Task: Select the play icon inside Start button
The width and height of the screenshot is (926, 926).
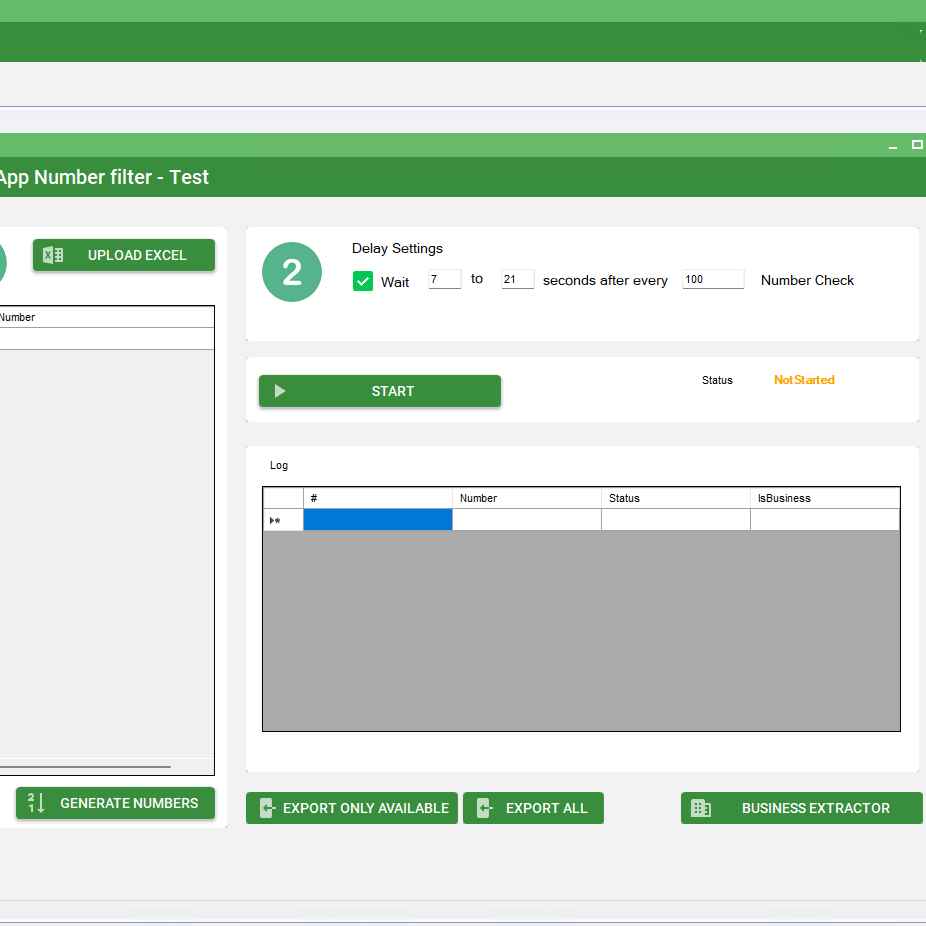Action: pos(280,391)
